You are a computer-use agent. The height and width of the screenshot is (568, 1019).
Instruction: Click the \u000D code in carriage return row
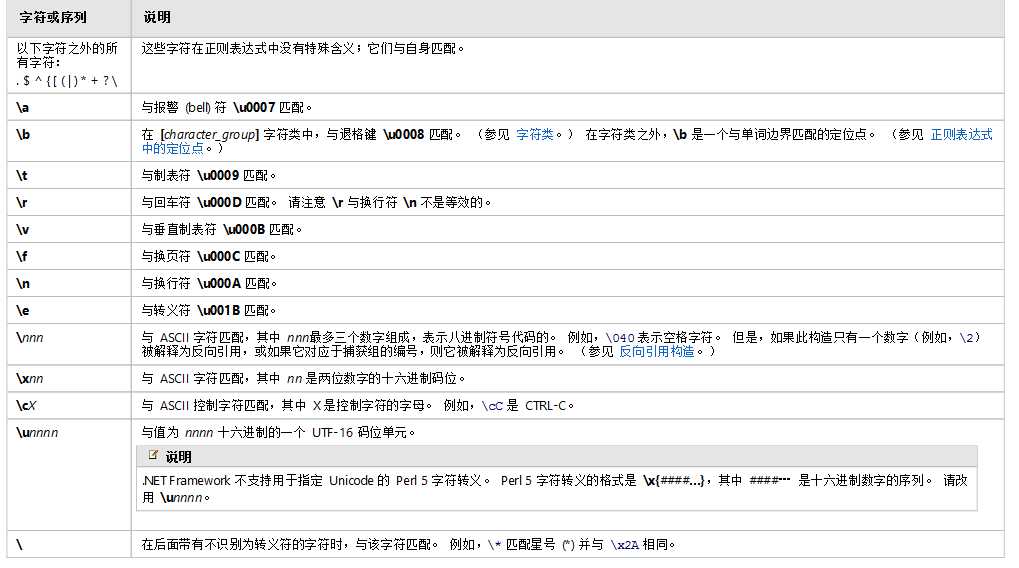point(219,203)
